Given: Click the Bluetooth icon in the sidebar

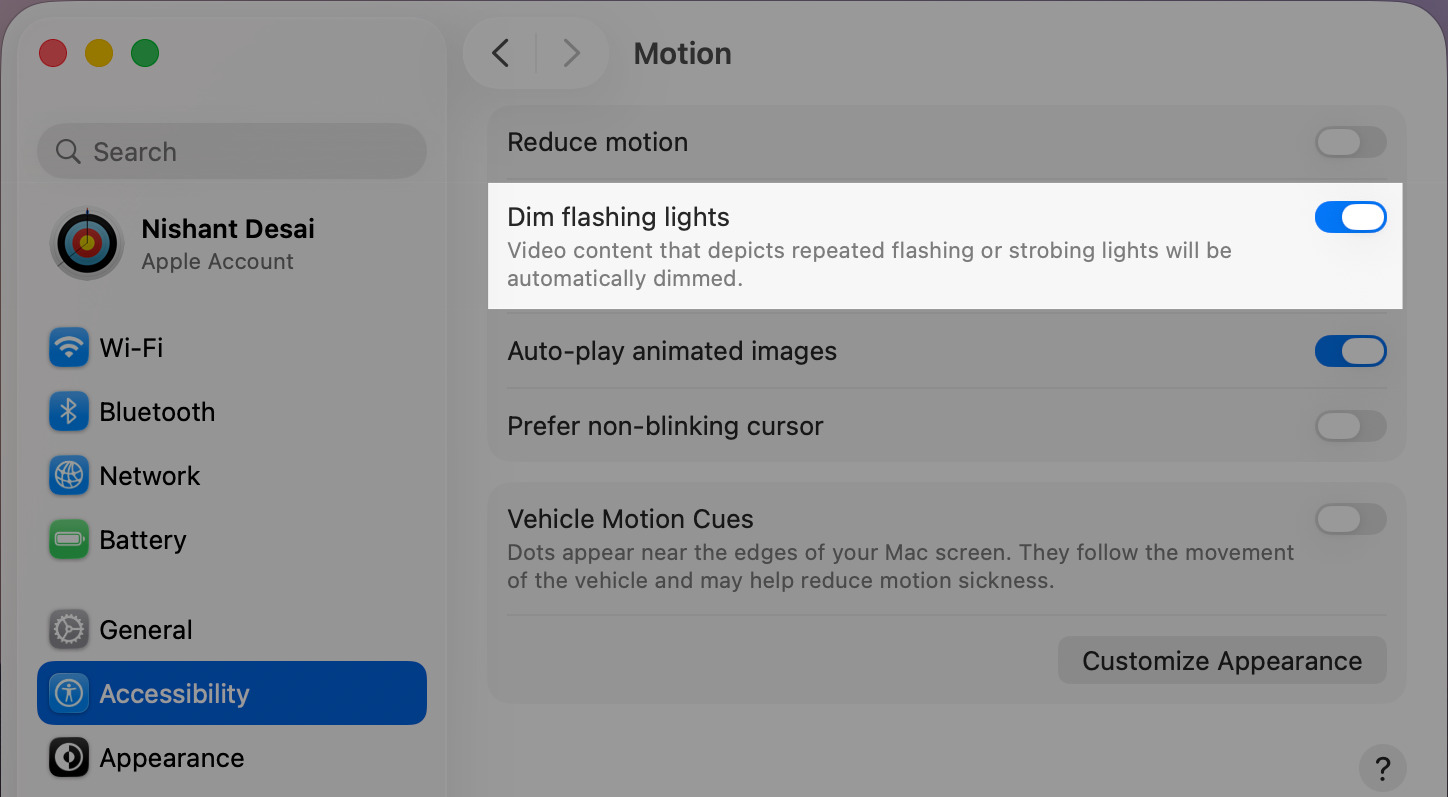Looking at the screenshot, I should 68,411.
